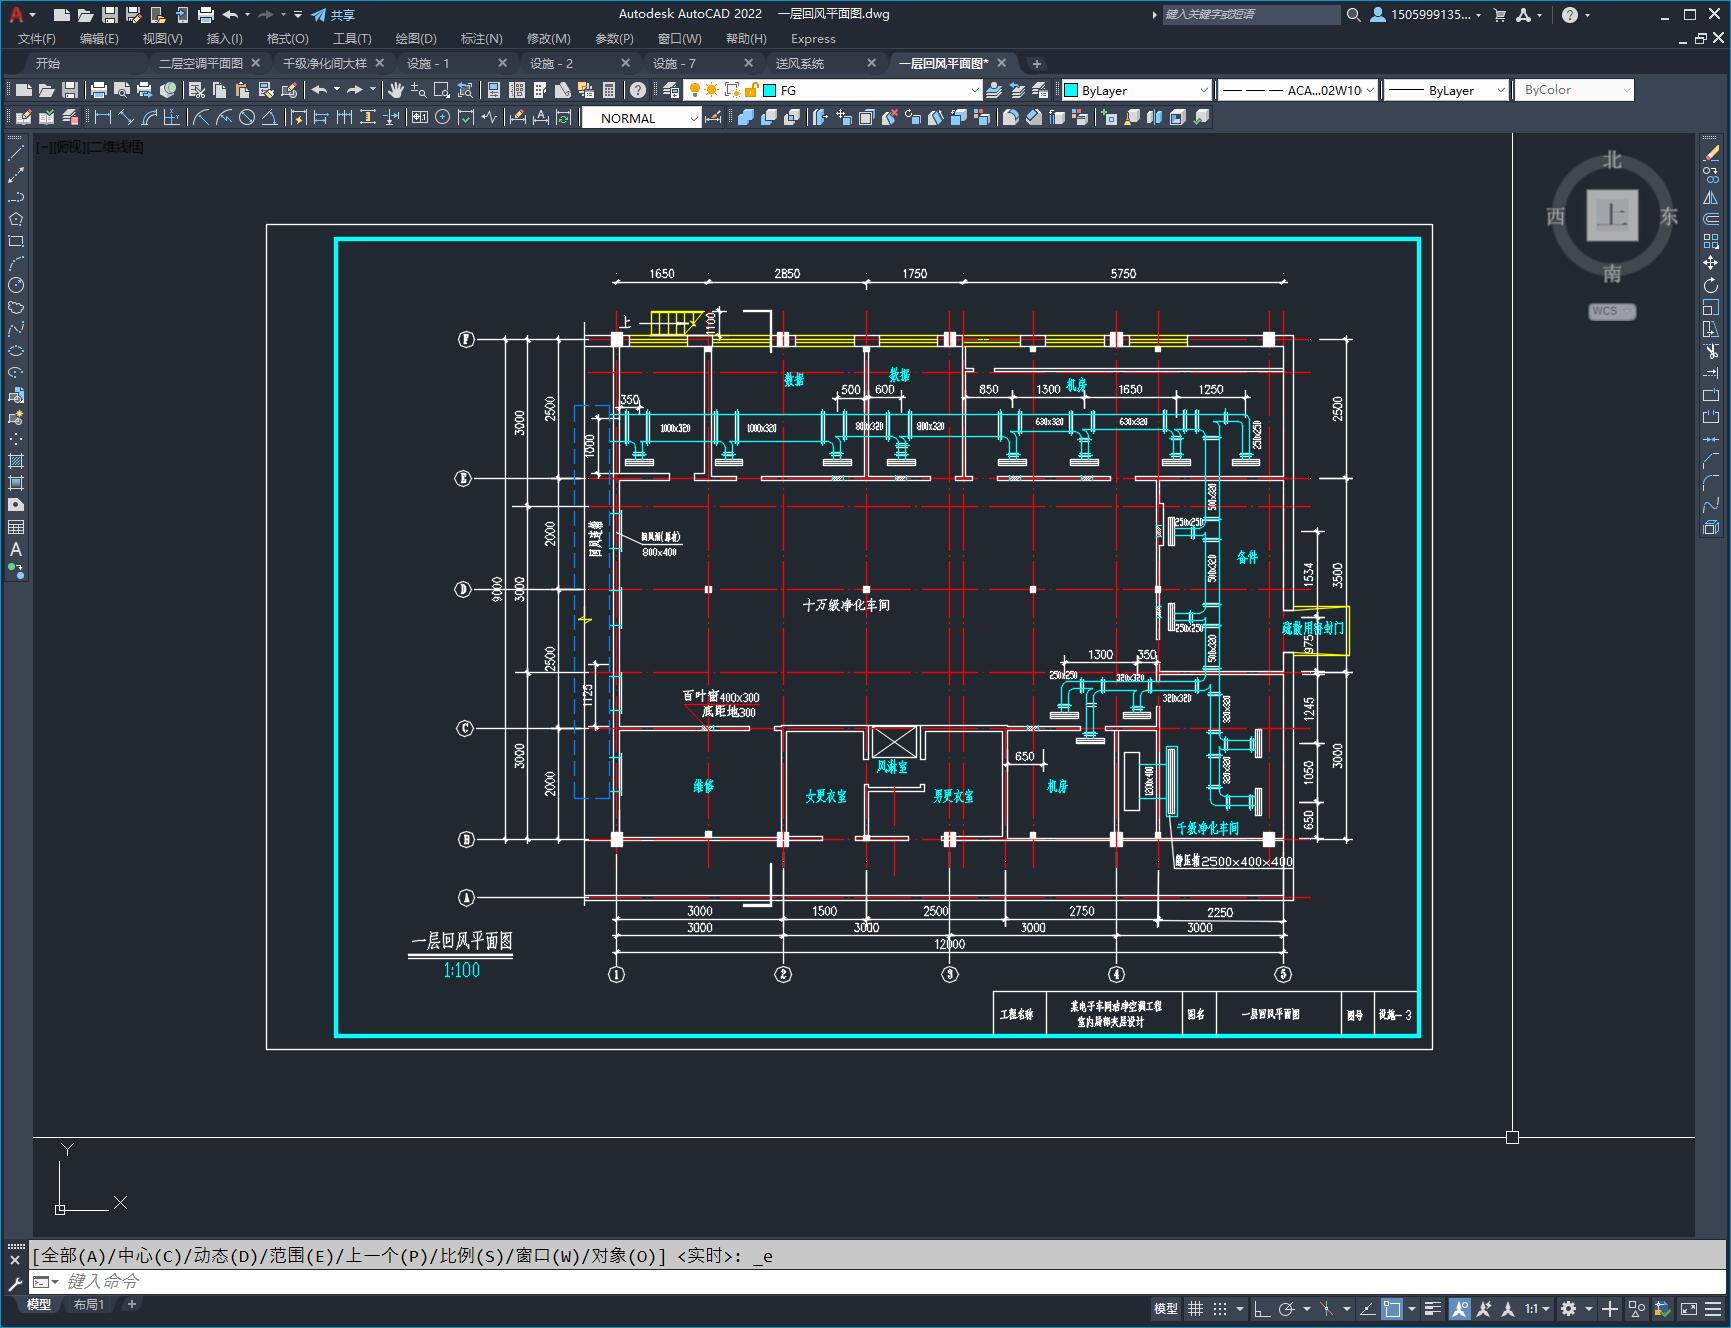The image size is (1731, 1328).
Task: Toggle grid display in status bar
Action: (x=1196, y=1308)
